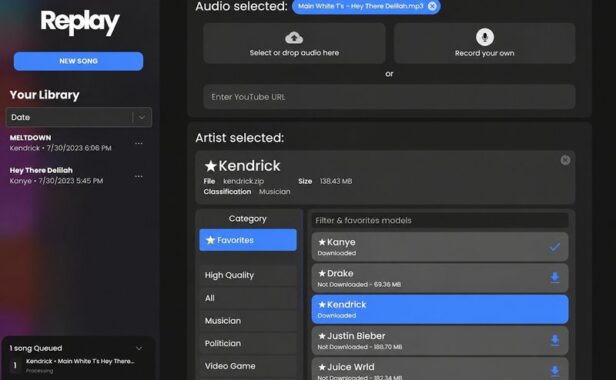Click the NEW SONG button
The height and width of the screenshot is (380, 616).
click(x=78, y=61)
